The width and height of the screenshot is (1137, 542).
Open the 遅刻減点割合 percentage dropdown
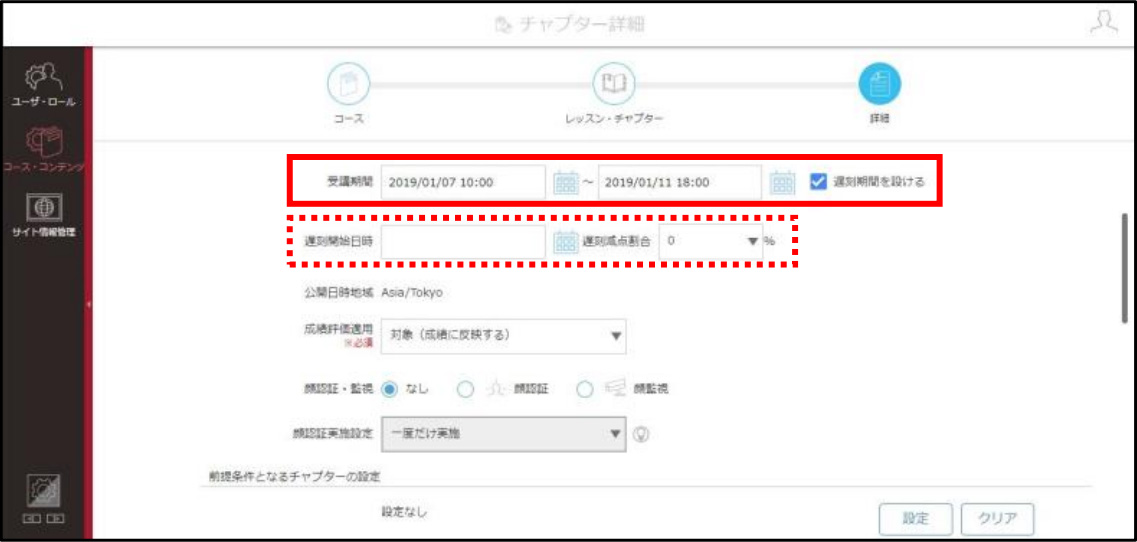711,242
